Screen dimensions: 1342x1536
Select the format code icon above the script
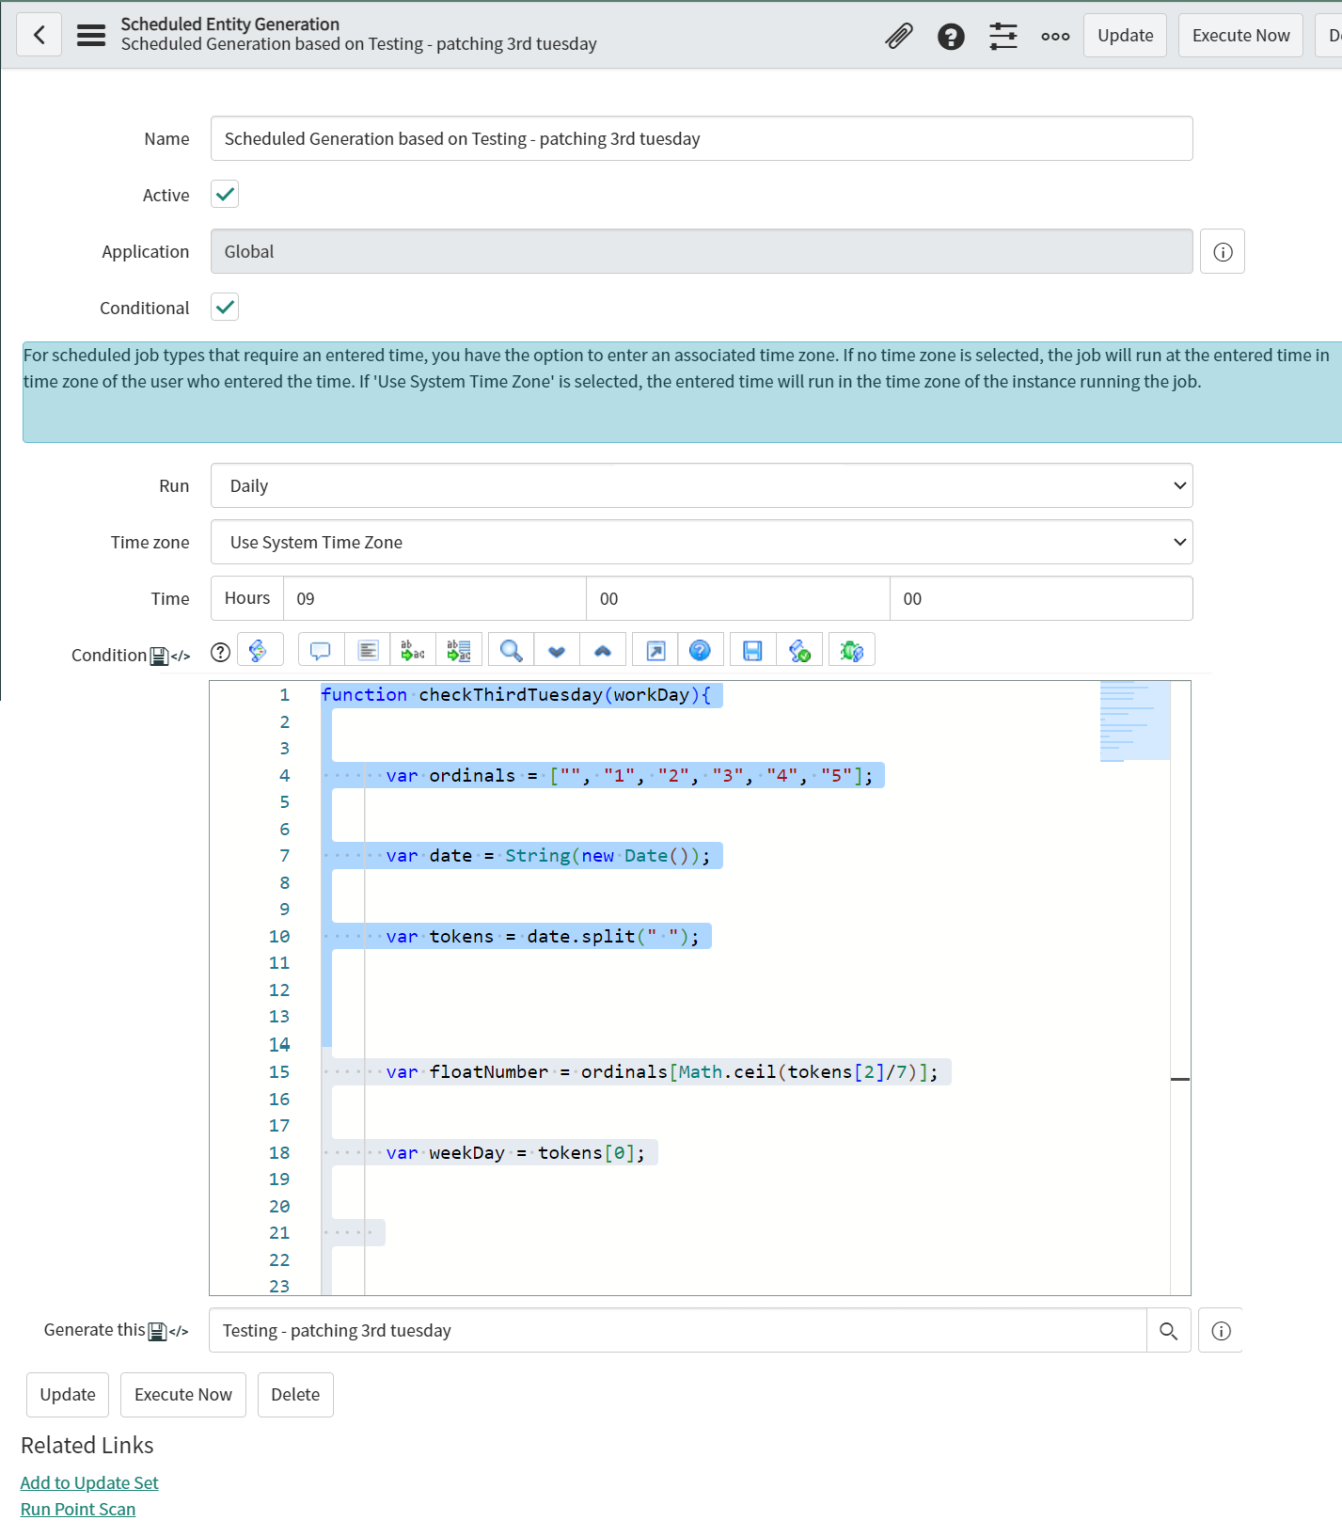pyautogui.click(x=367, y=649)
